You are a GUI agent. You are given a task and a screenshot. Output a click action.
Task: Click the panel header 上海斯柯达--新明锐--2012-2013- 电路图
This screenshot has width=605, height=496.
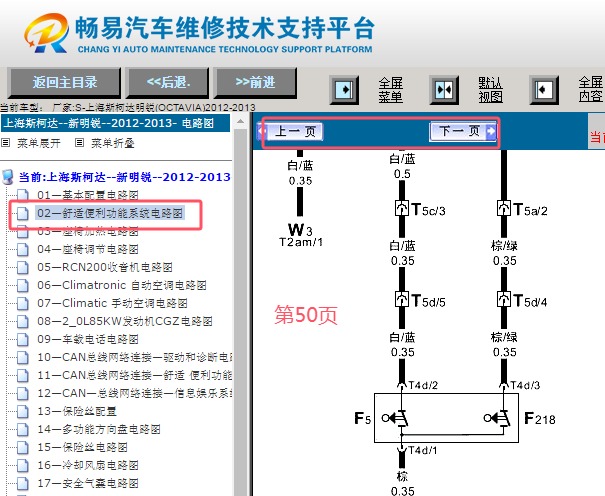pos(115,123)
